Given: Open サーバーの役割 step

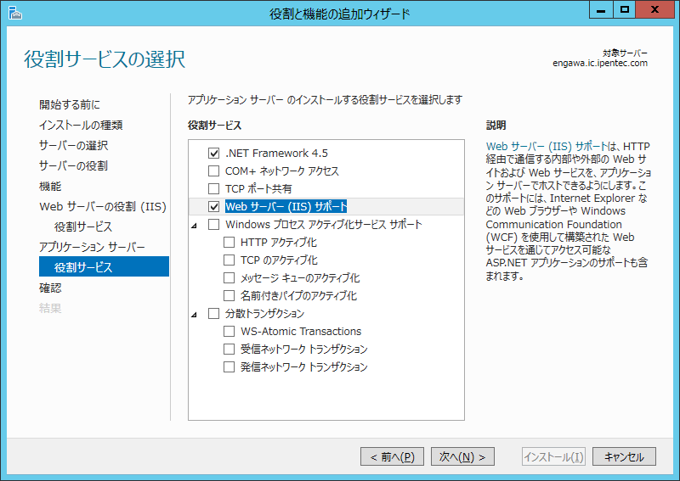Looking at the screenshot, I should click(x=73, y=166).
